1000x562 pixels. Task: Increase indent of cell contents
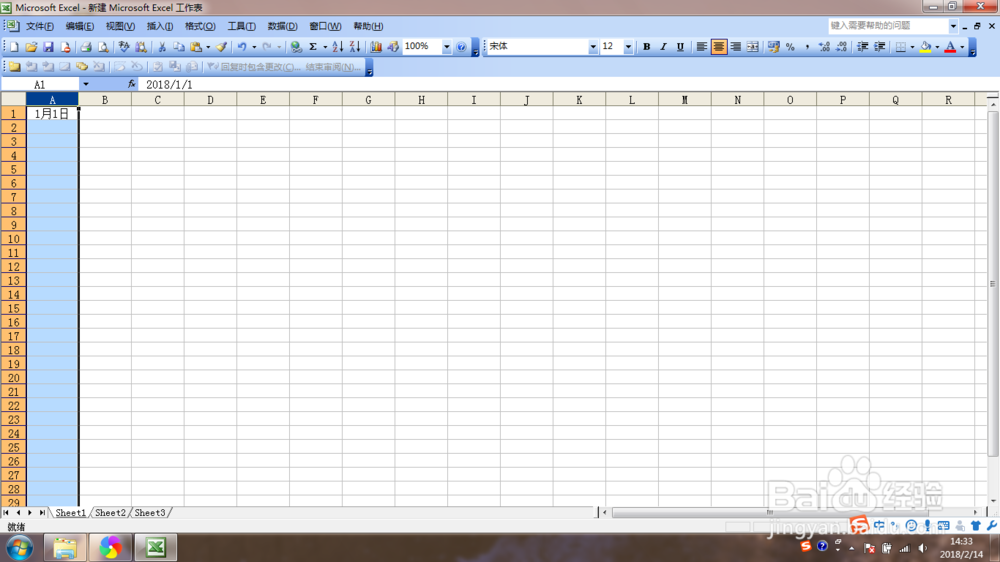coord(879,47)
